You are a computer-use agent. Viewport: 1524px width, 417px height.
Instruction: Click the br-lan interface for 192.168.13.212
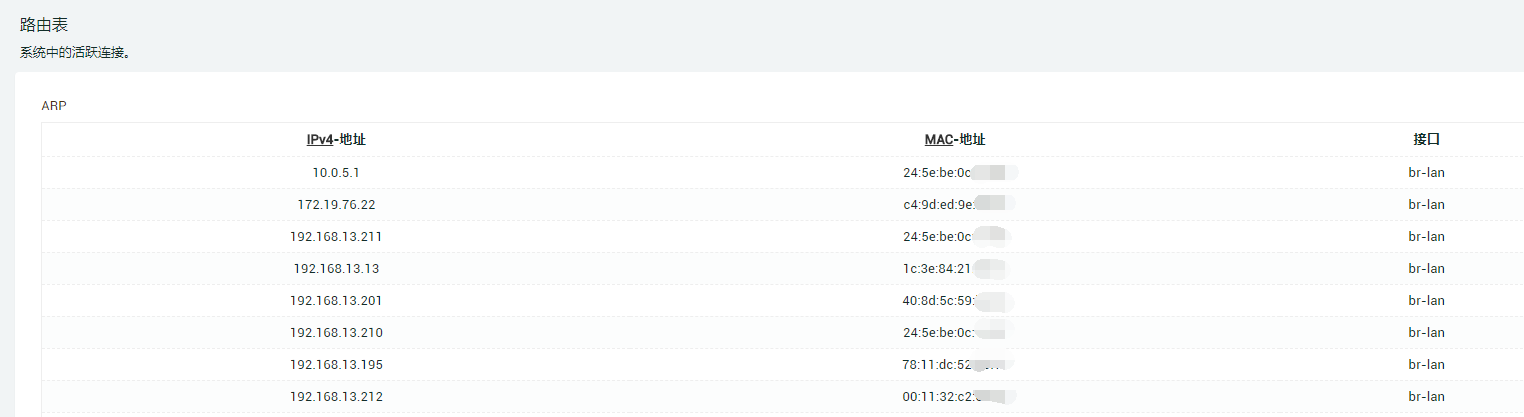click(1426, 396)
